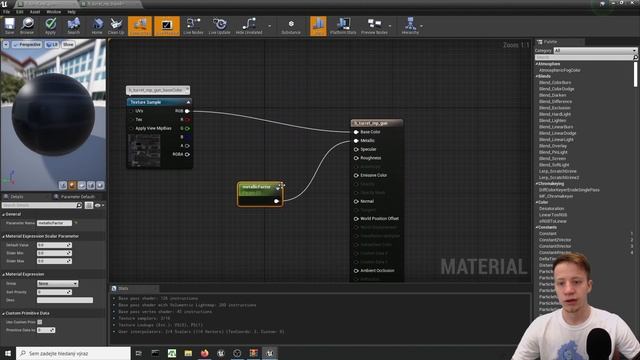
Task: Click the Hierarchy toolbar icon
Action: [x=410, y=26]
